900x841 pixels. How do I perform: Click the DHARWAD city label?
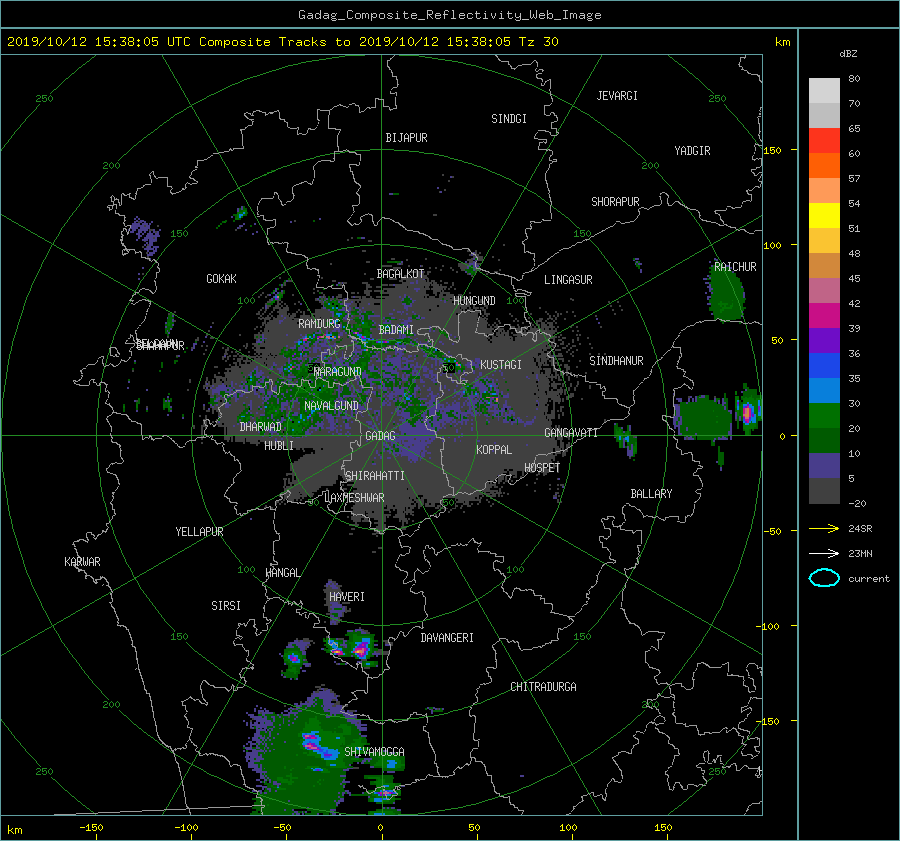(x=261, y=427)
